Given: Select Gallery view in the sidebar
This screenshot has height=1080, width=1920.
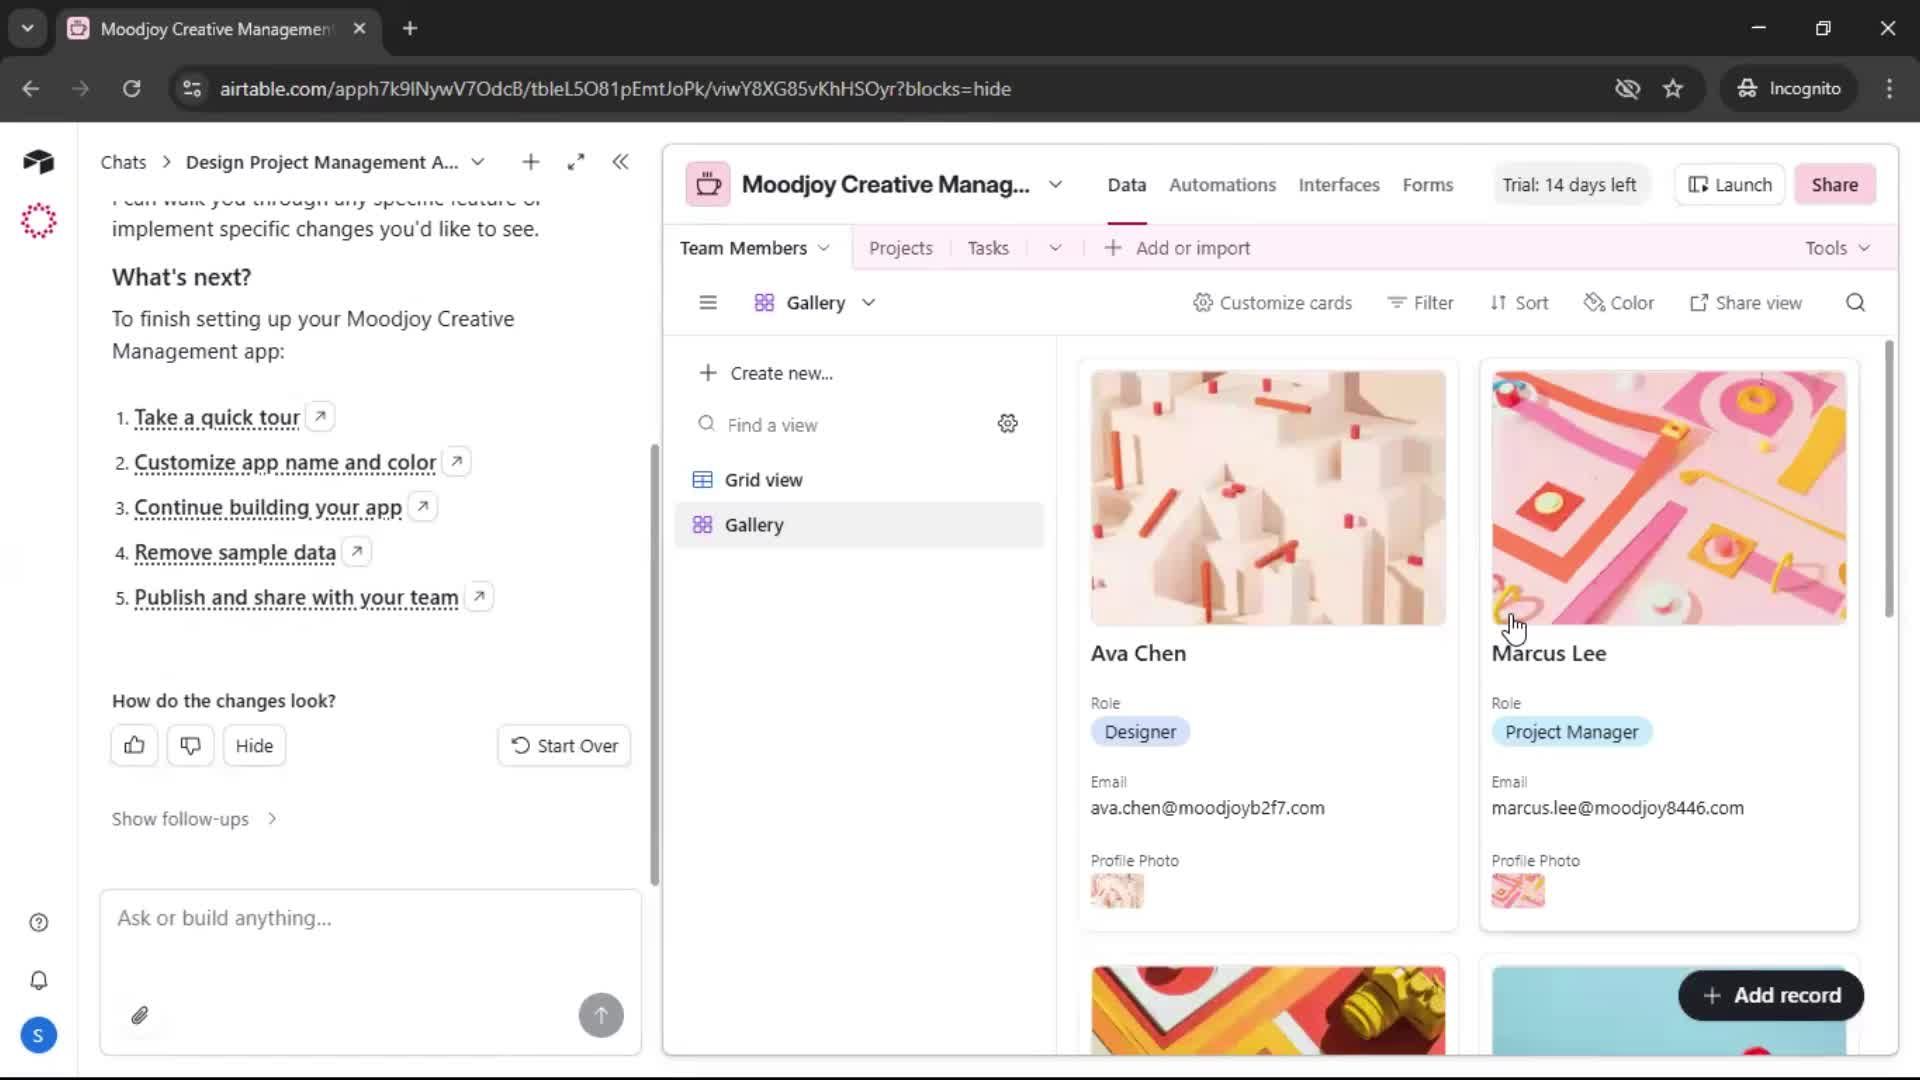Looking at the screenshot, I should click(859, 525).
